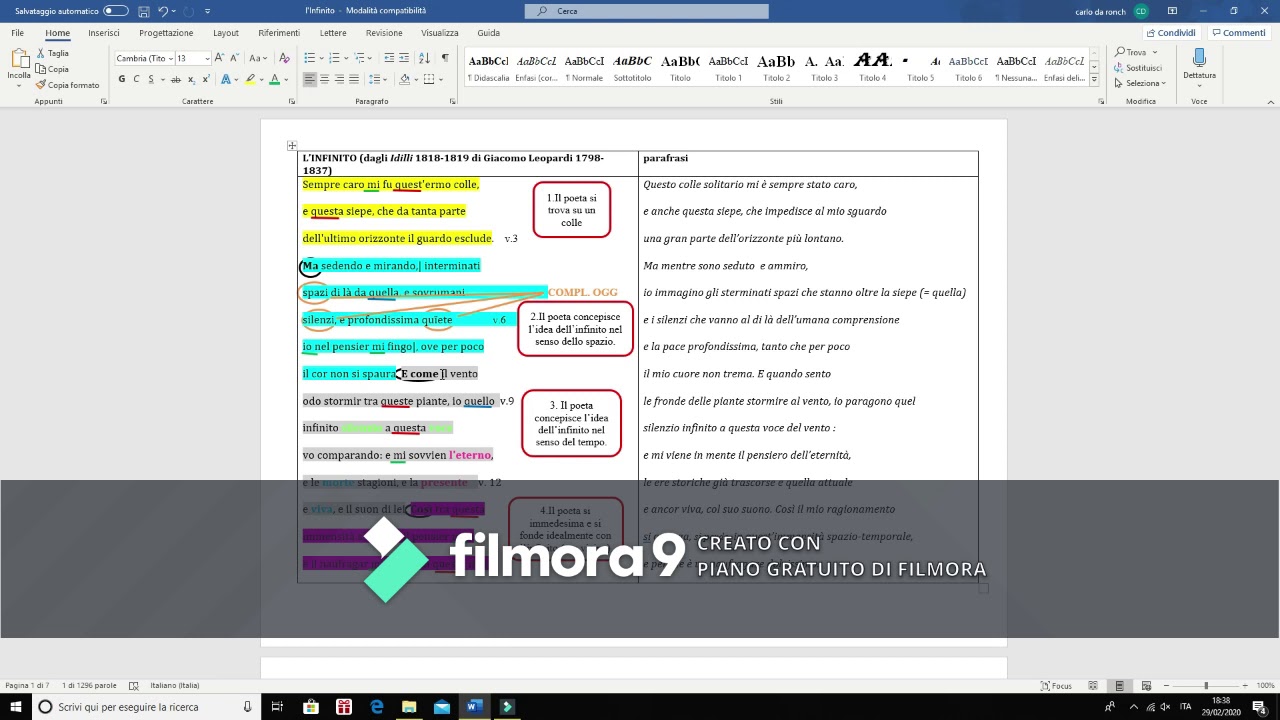Open the Commenti pane button
Image resolution: width=1280 pixels, height=720 pixels.
pyautogui.click(x=1239, y=33)
